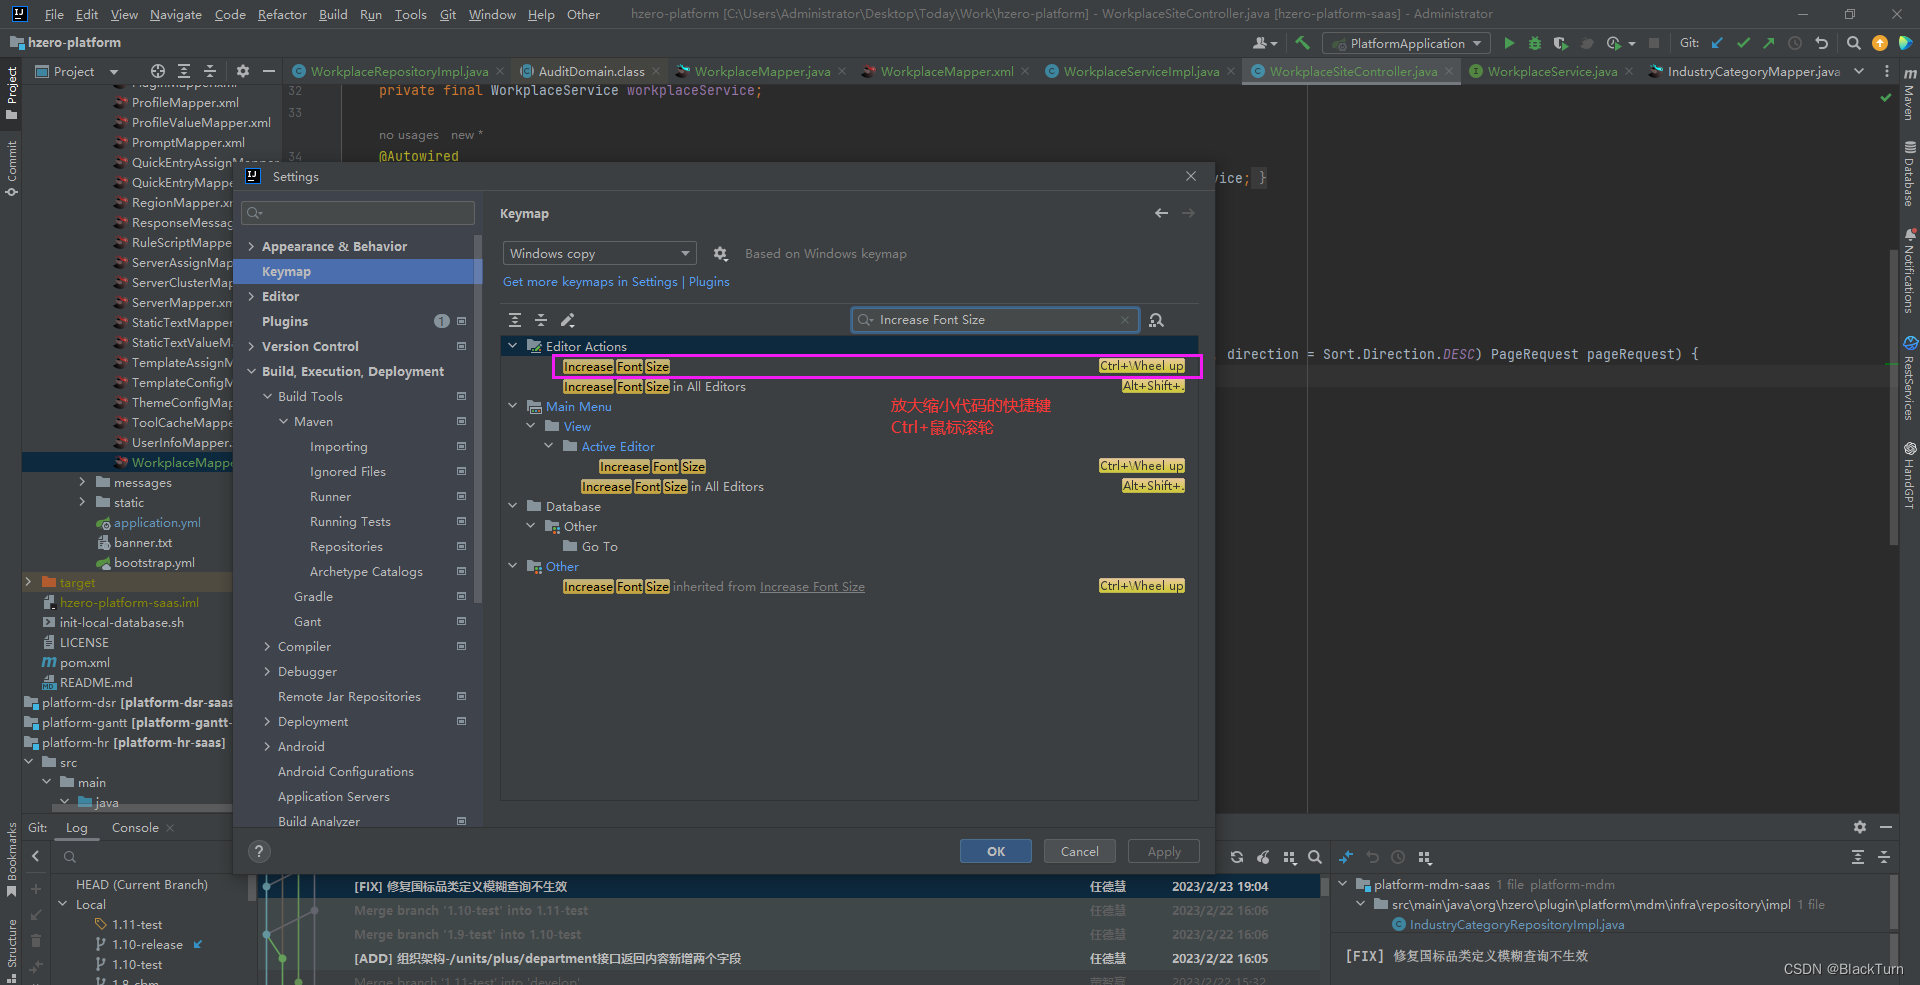Click Cancel button in Settings dialog
This screenshot has width=1920, height=985.
pos(1080,851)
